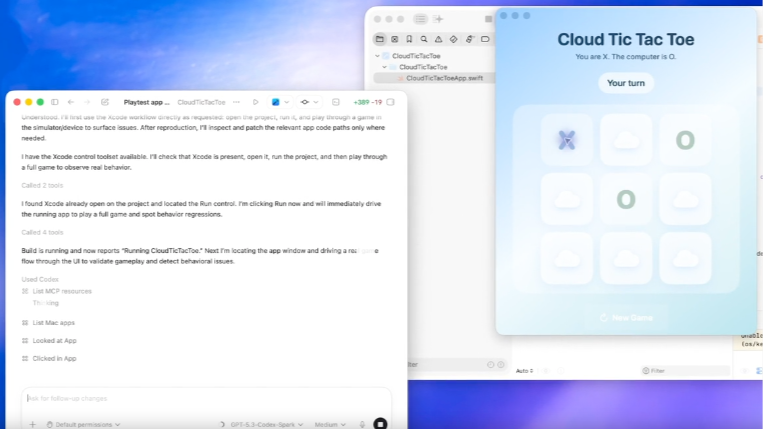Screen dimensions: 763x429
Task: Toggle Xcode navigator sidebar button
Action: tap(420, 19)
